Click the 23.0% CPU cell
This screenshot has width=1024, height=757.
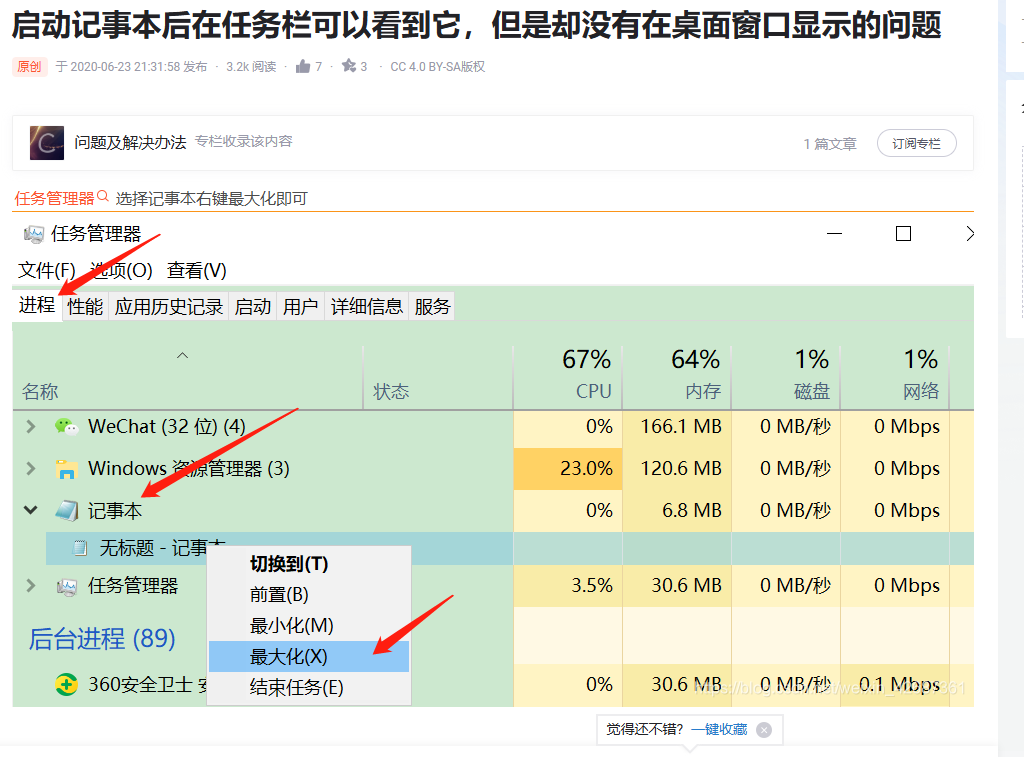[x=568, y=468]
